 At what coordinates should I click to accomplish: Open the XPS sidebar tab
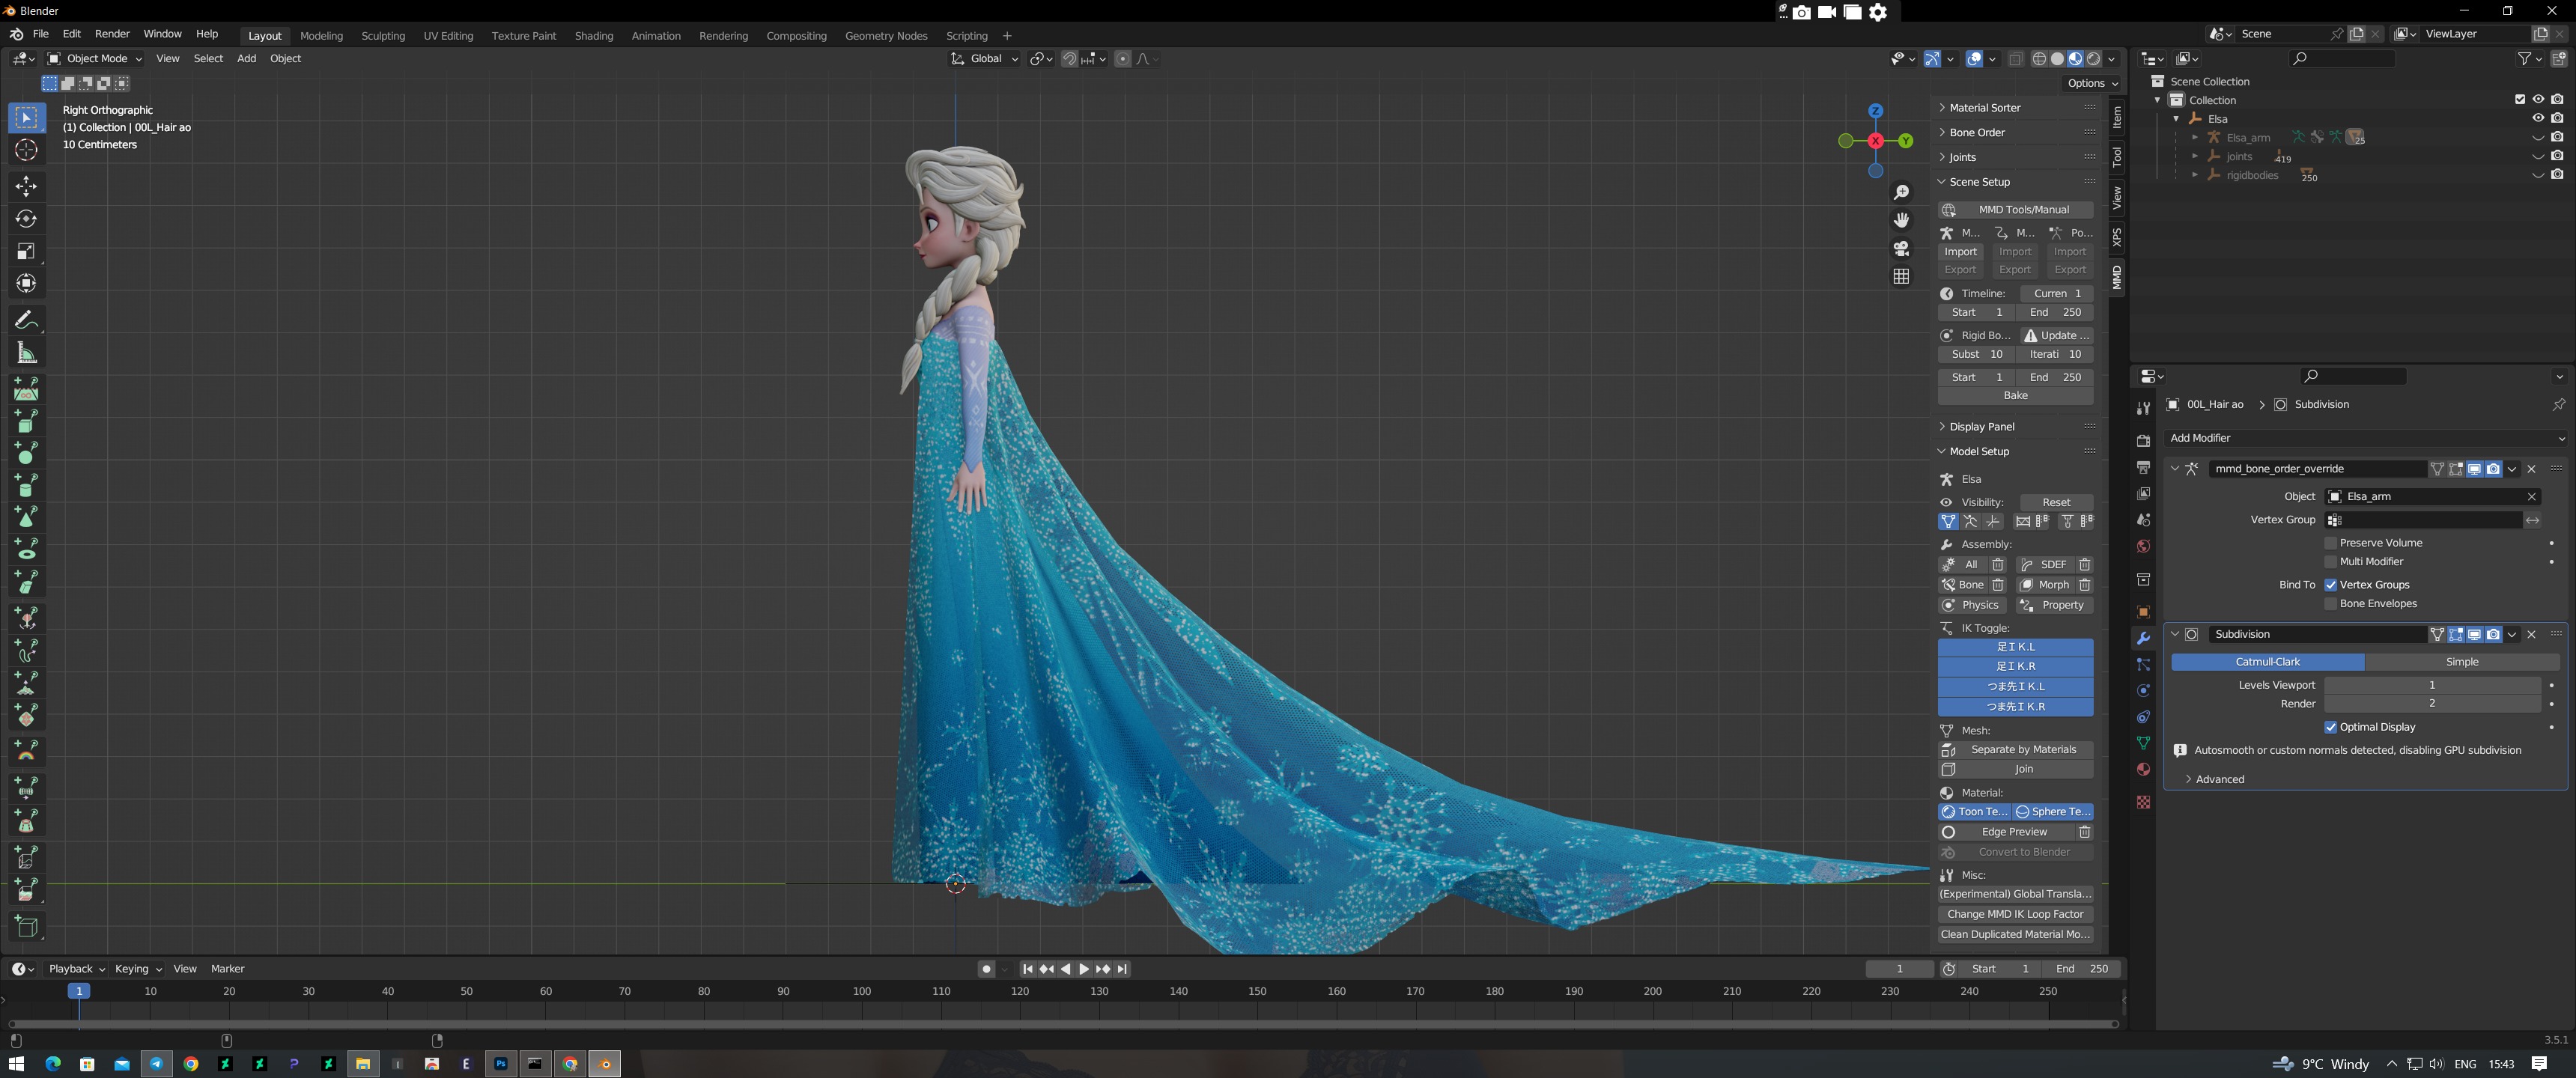point(2116,237)
